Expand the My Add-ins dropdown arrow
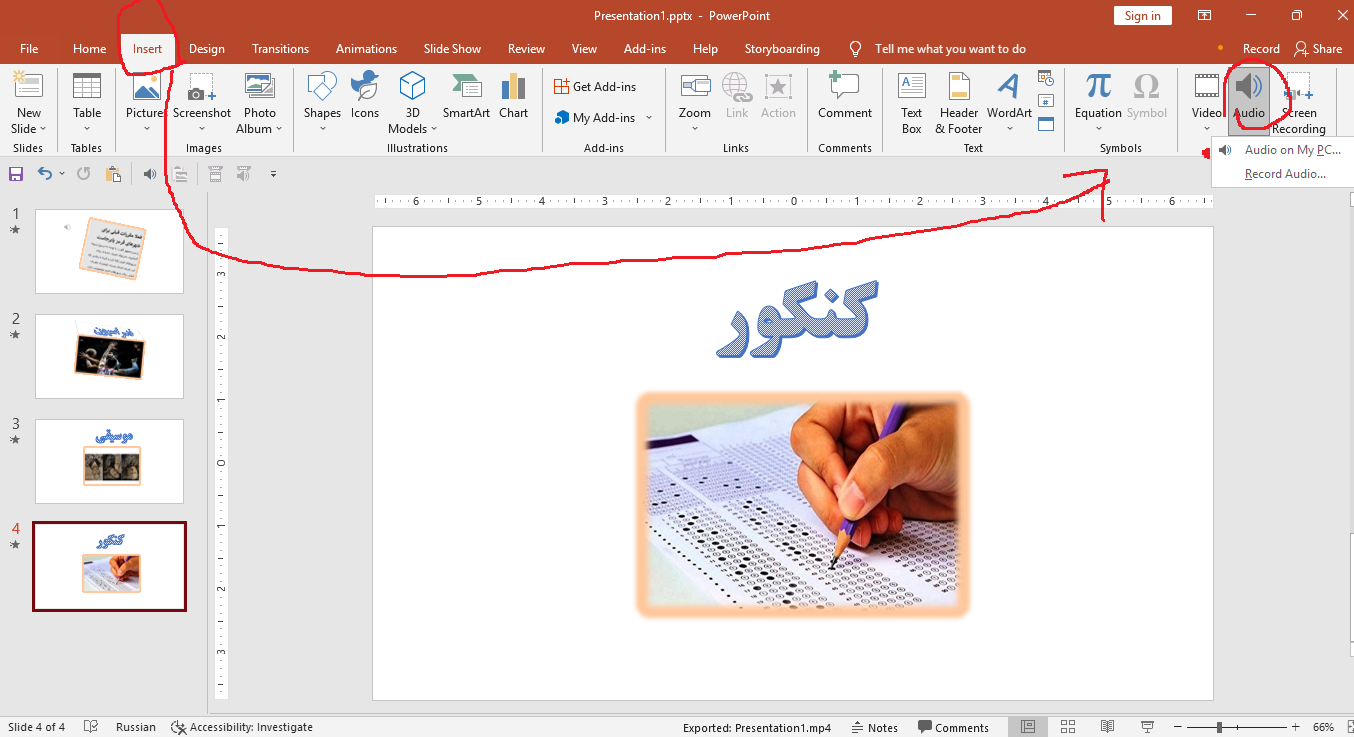 coord(648,118)
